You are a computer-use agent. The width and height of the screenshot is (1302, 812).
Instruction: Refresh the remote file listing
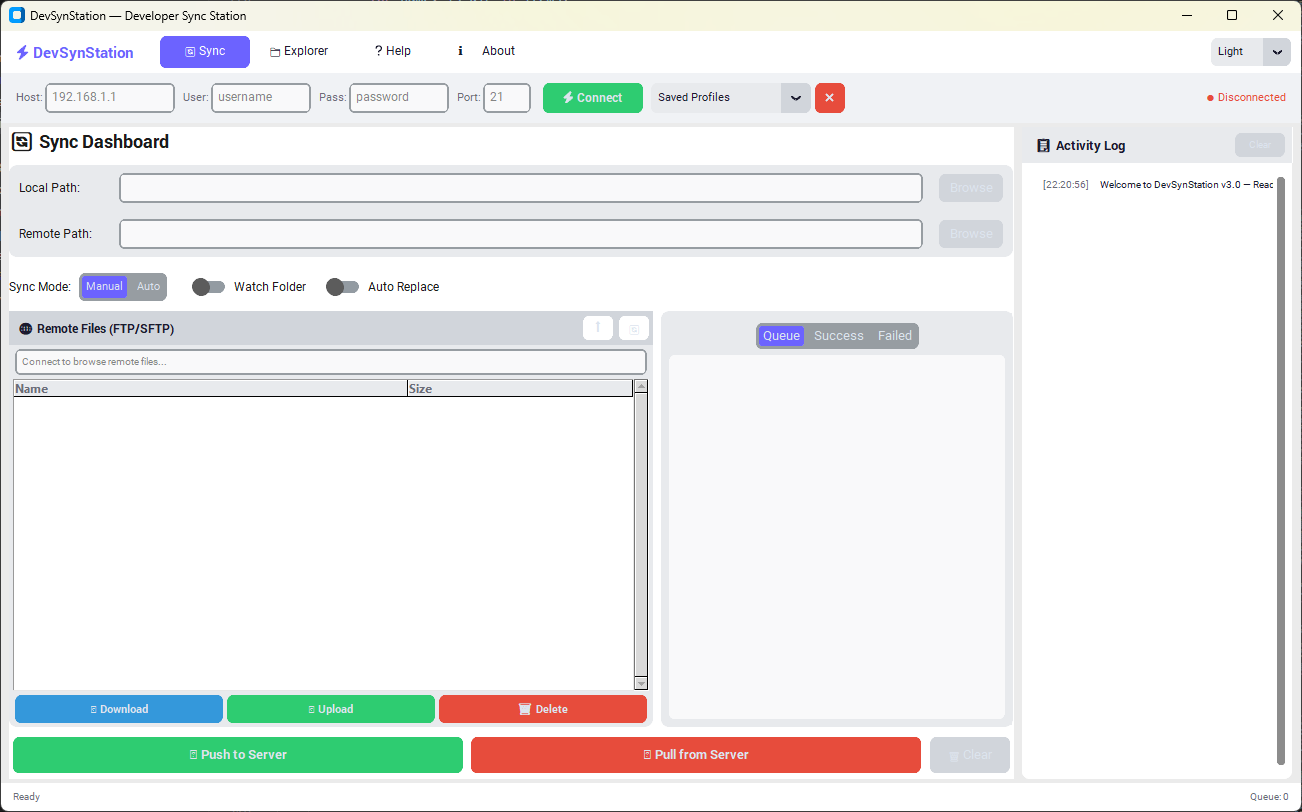coord(633,327)
